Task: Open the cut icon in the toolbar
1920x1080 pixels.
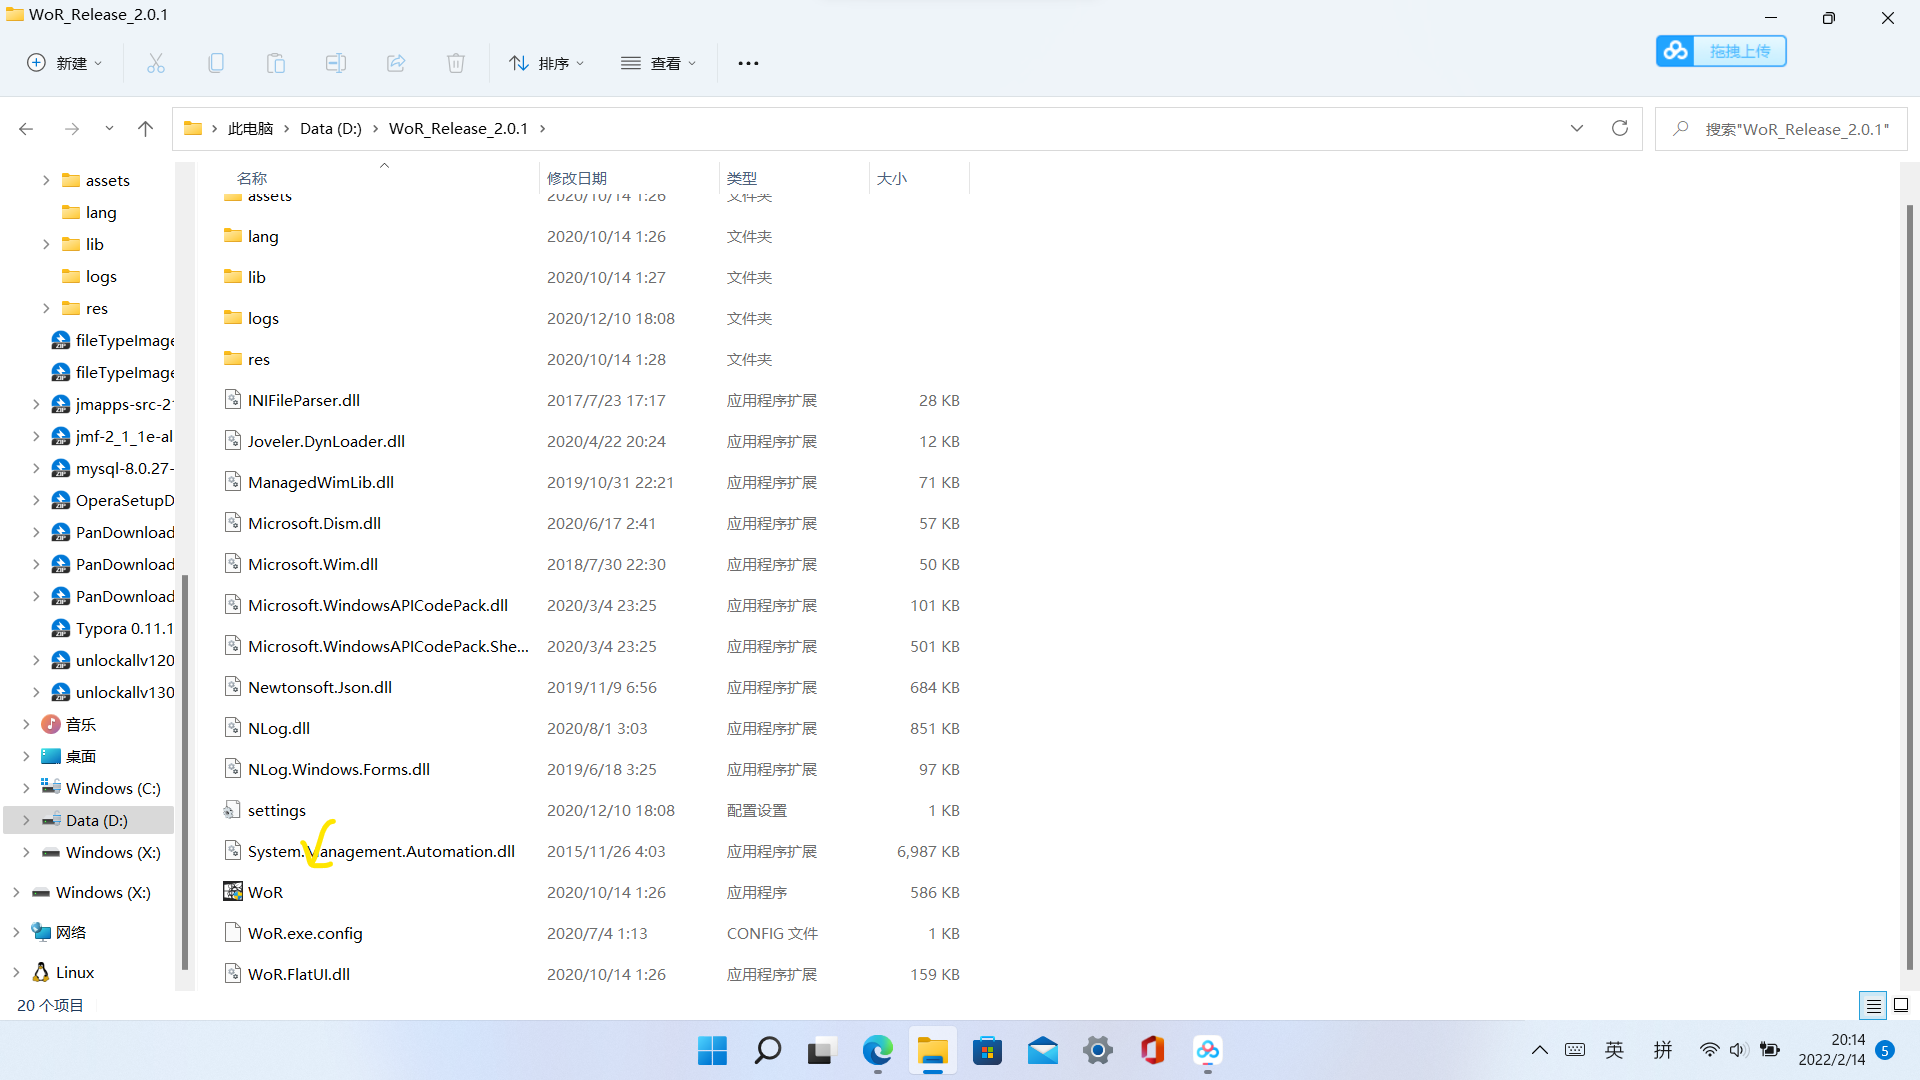Action: pyautogui.click(x=155, y=62)
